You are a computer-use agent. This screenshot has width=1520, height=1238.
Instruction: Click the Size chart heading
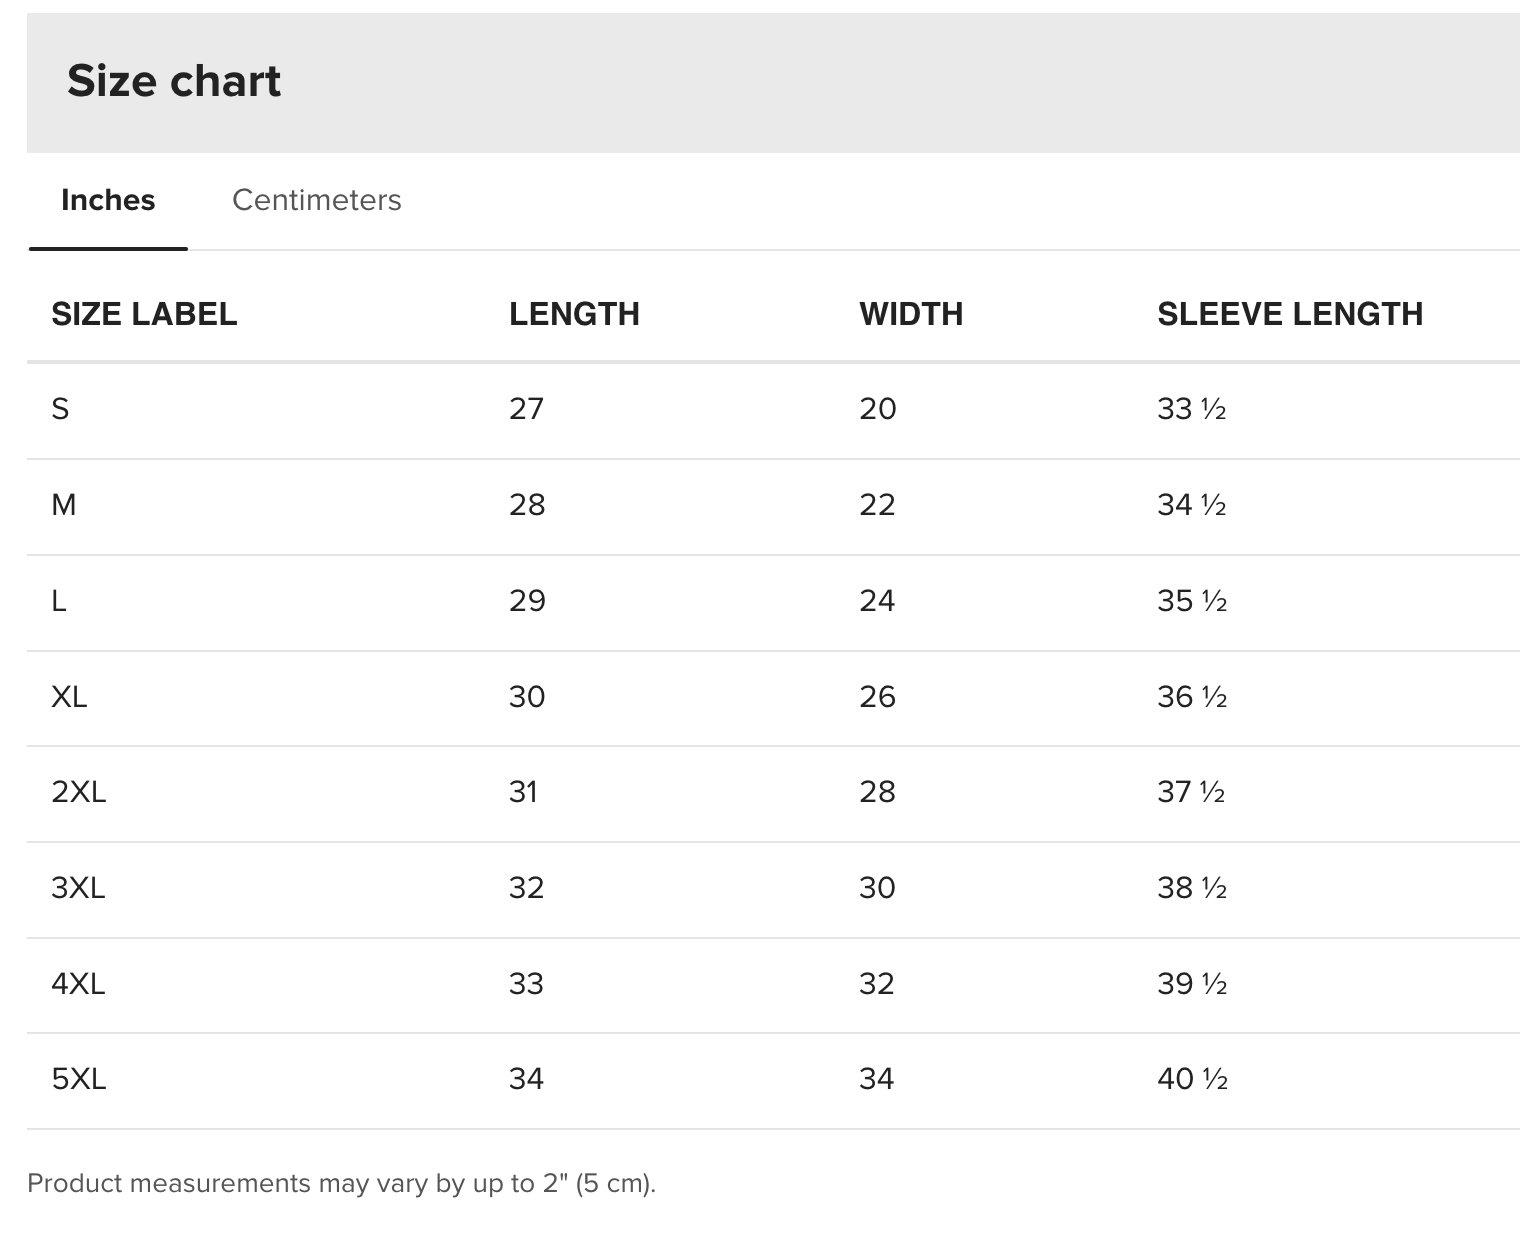174,80
